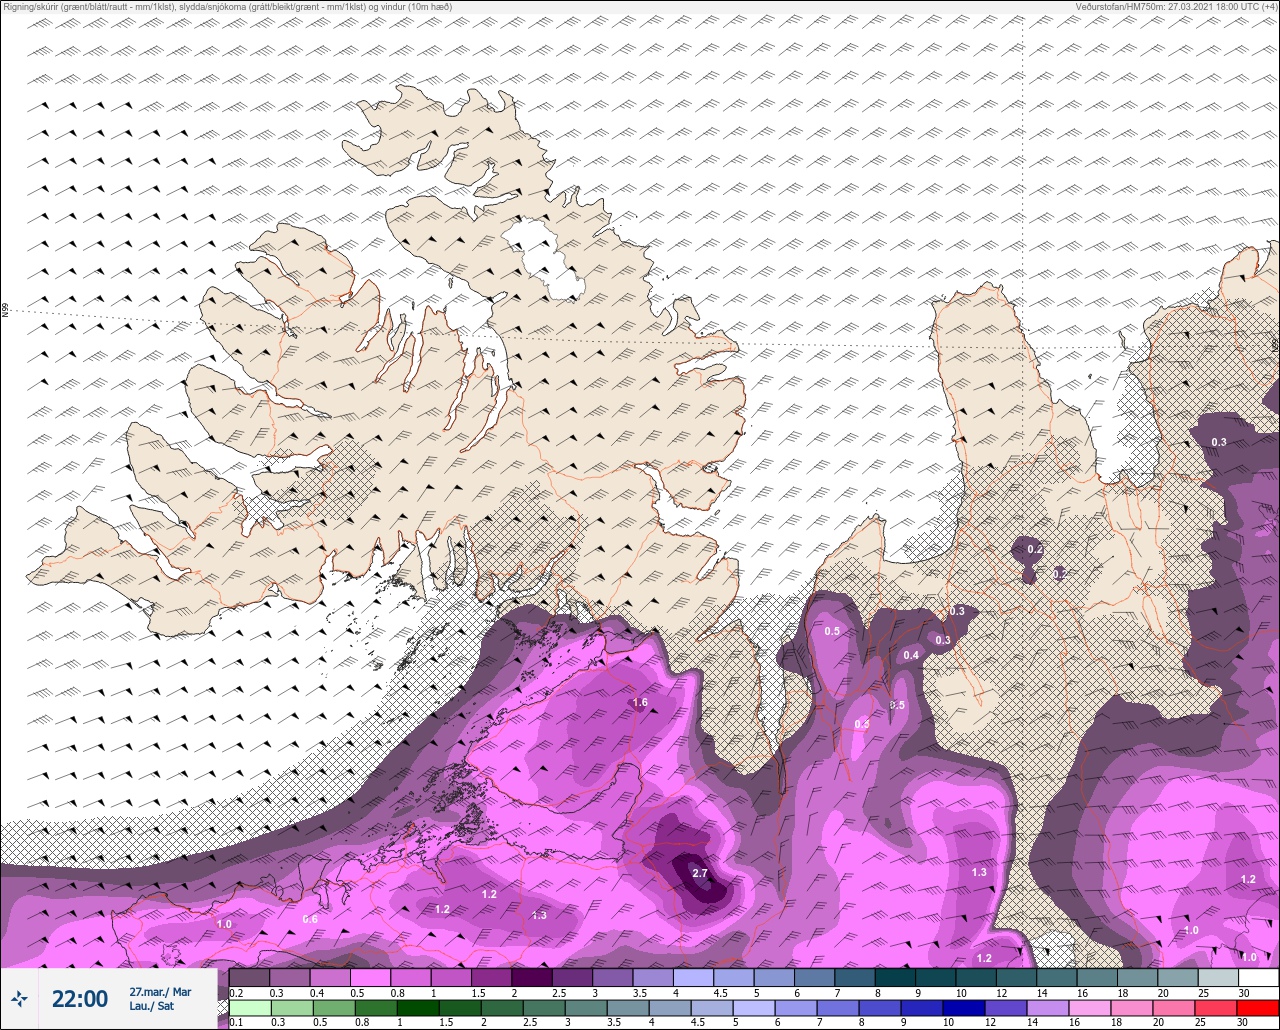Image resolution: width=1280 pixels, height=1030 pixels.
Task: Click the date text '27.mar./ Mar'
Action: (x=160, y=992)
